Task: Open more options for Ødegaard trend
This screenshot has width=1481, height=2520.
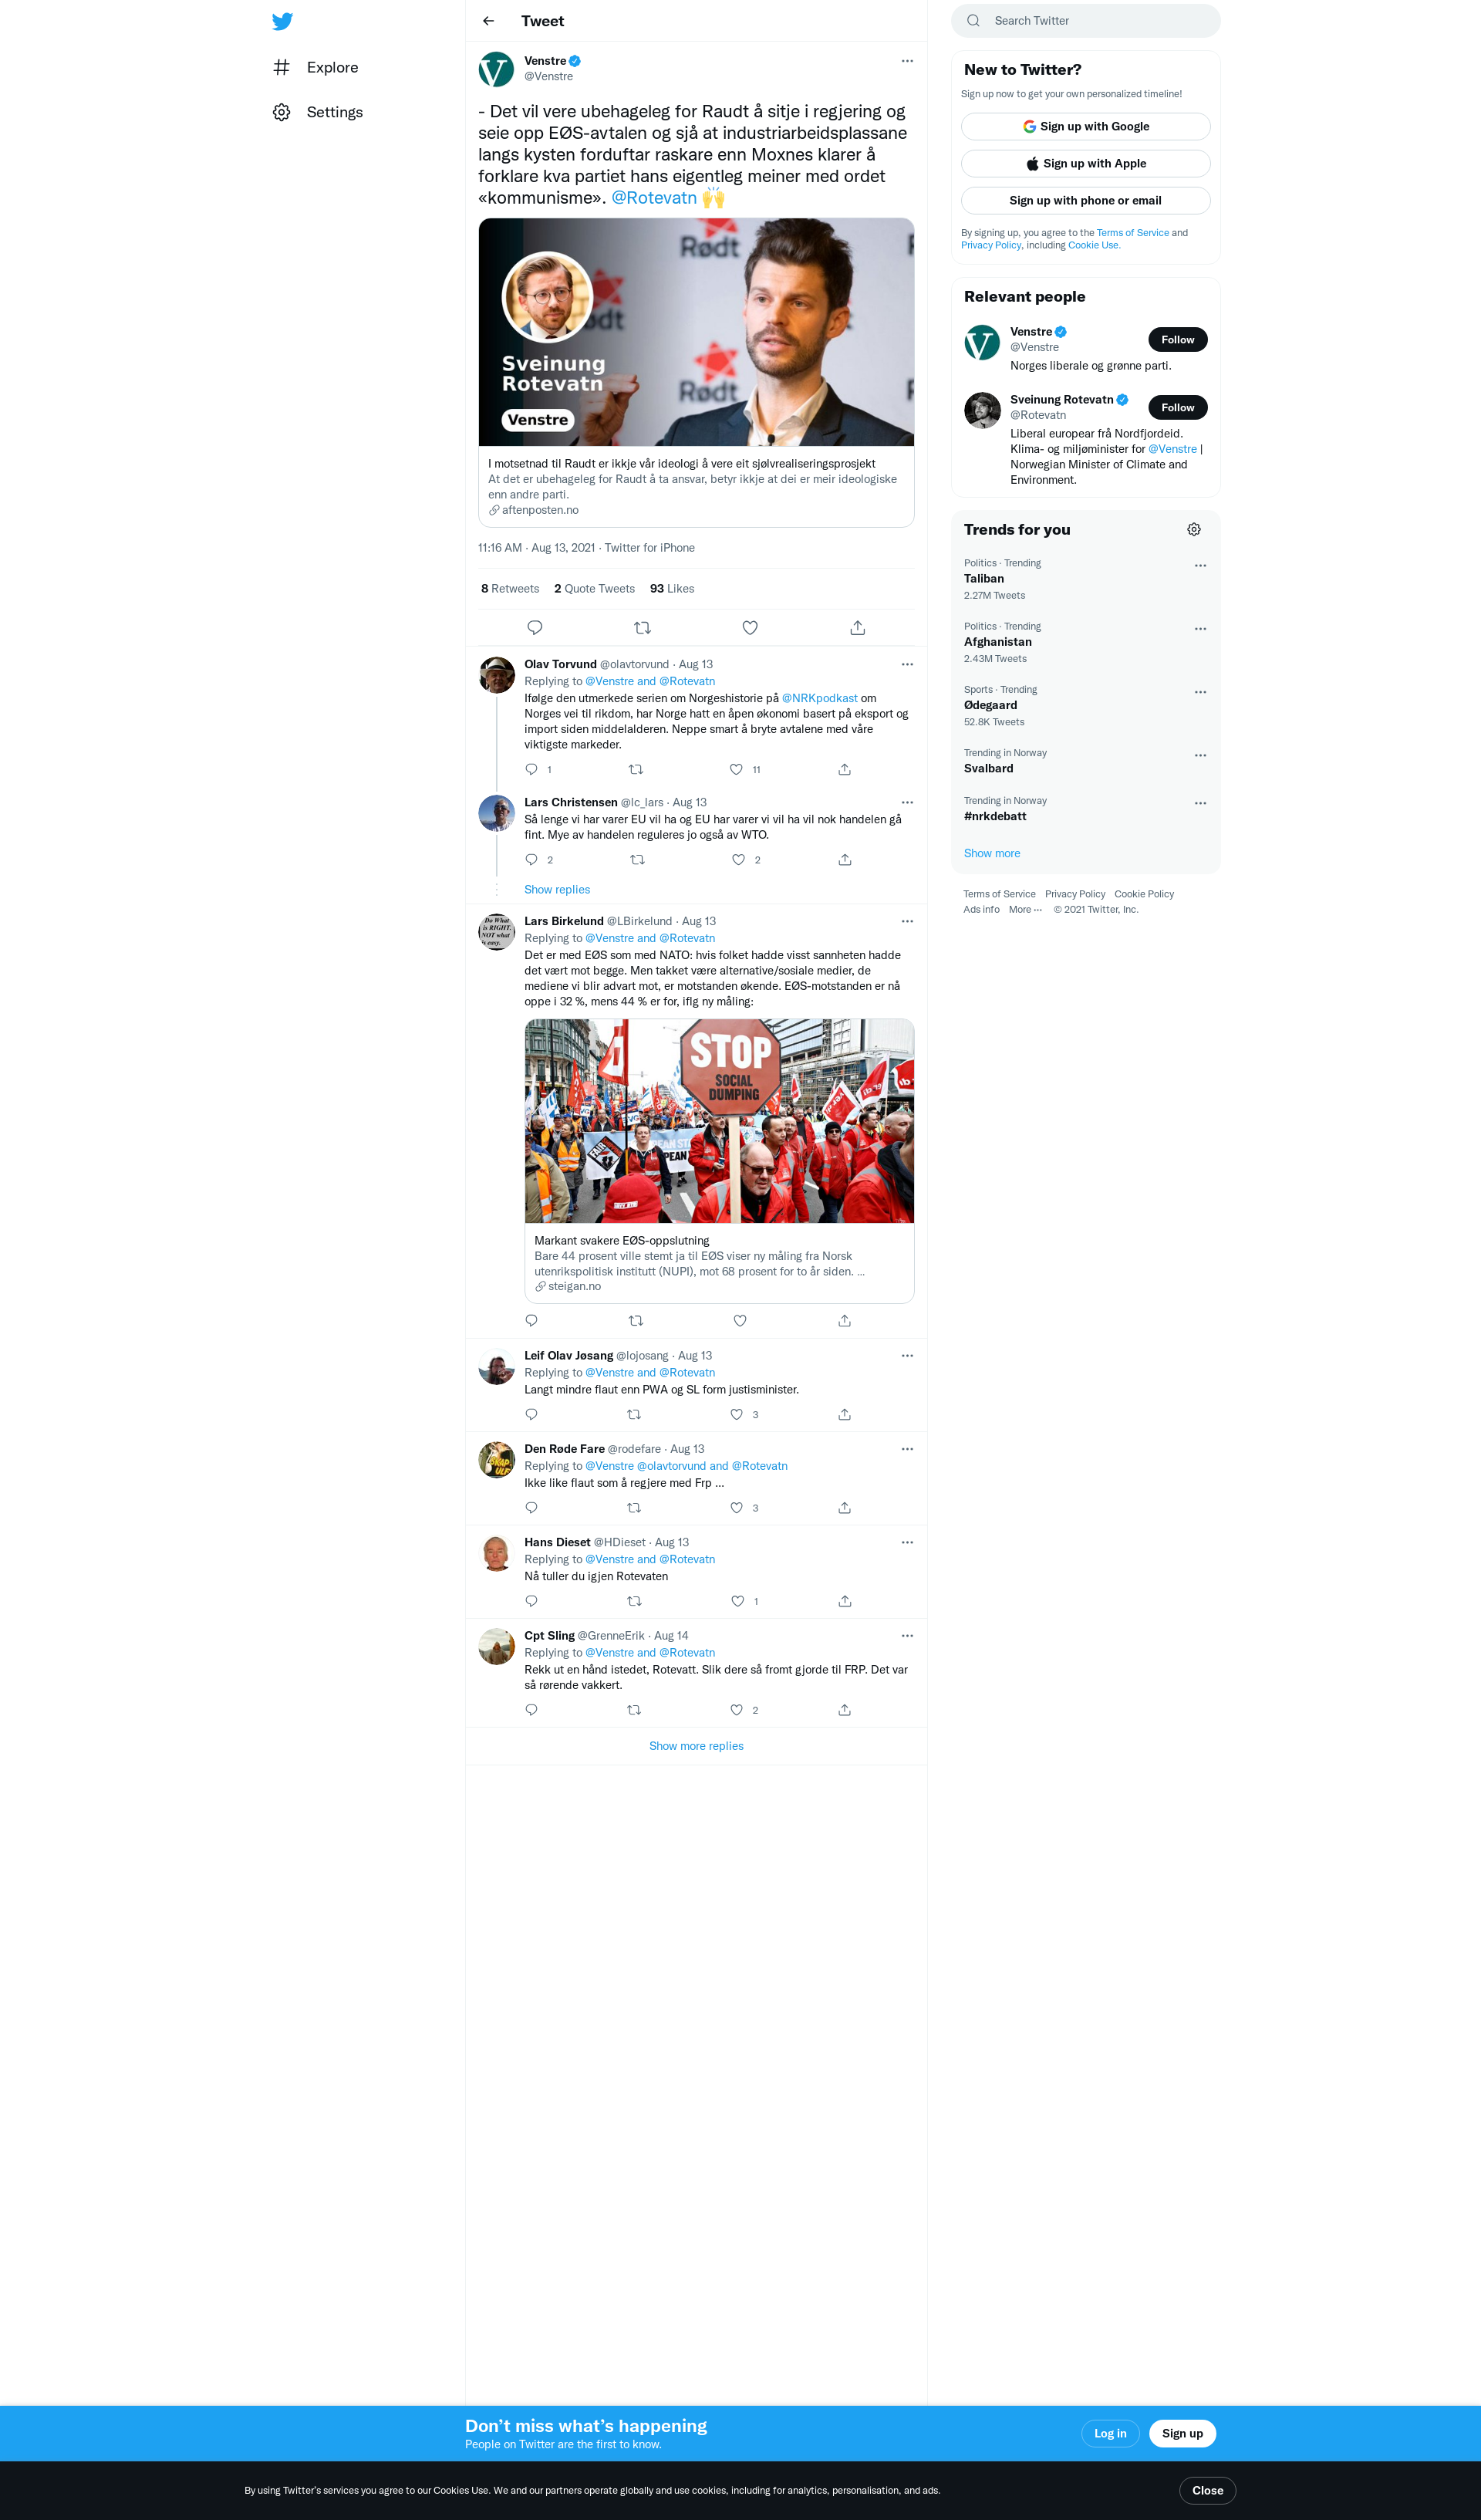Action: coord(1200,692)
